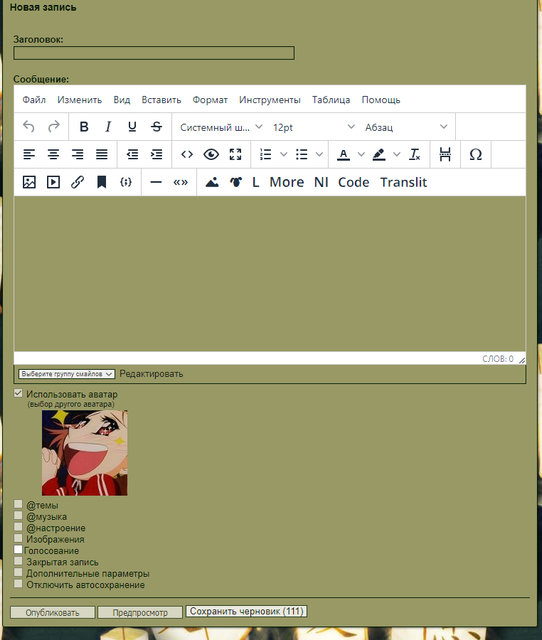Center align the text
The image size is (542, 640).
53,154
